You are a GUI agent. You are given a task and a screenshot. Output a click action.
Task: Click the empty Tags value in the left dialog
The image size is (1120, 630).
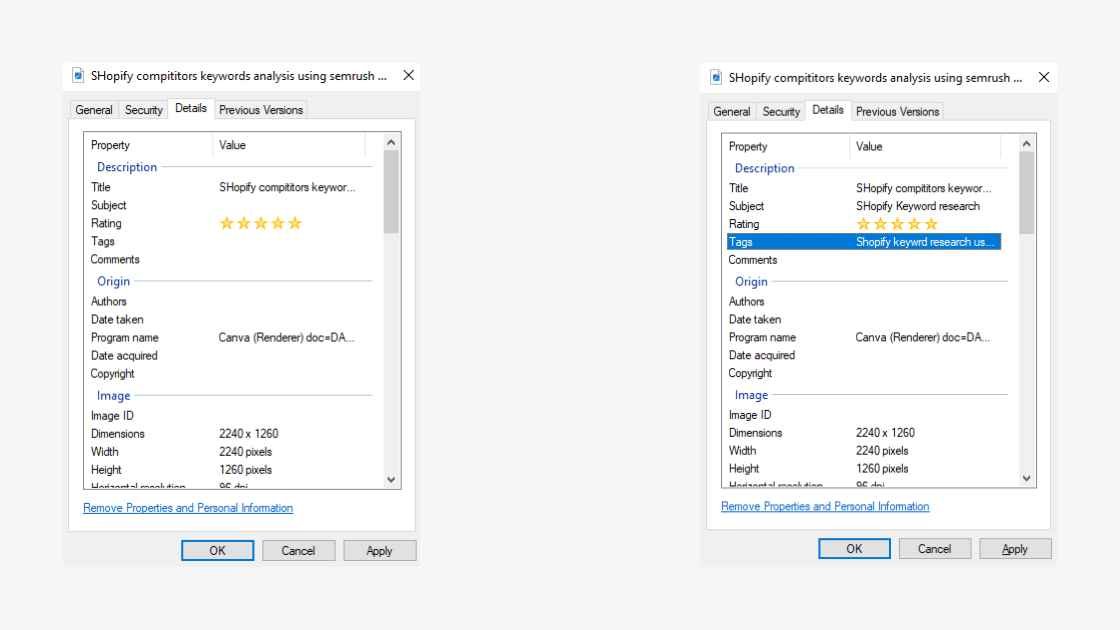289,241
